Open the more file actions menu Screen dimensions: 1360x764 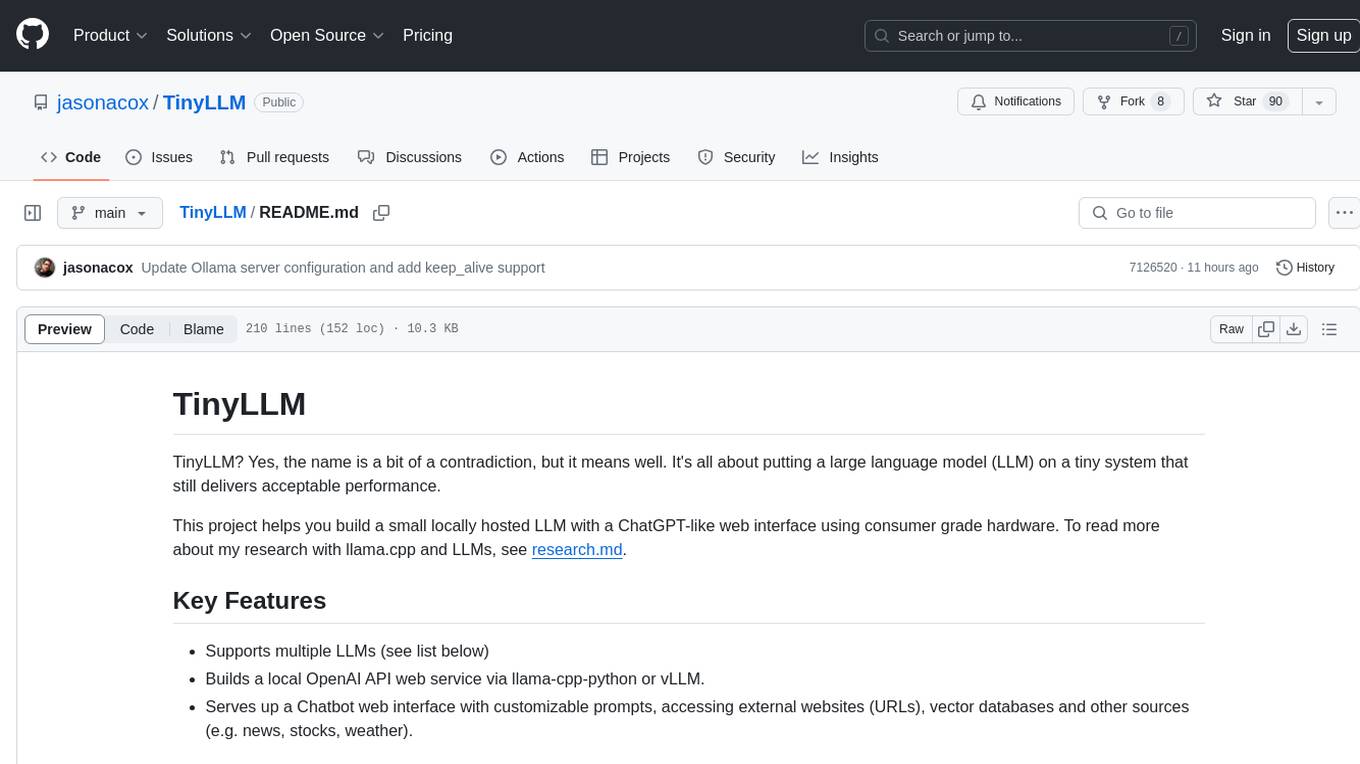click(x=1344, y=213)
